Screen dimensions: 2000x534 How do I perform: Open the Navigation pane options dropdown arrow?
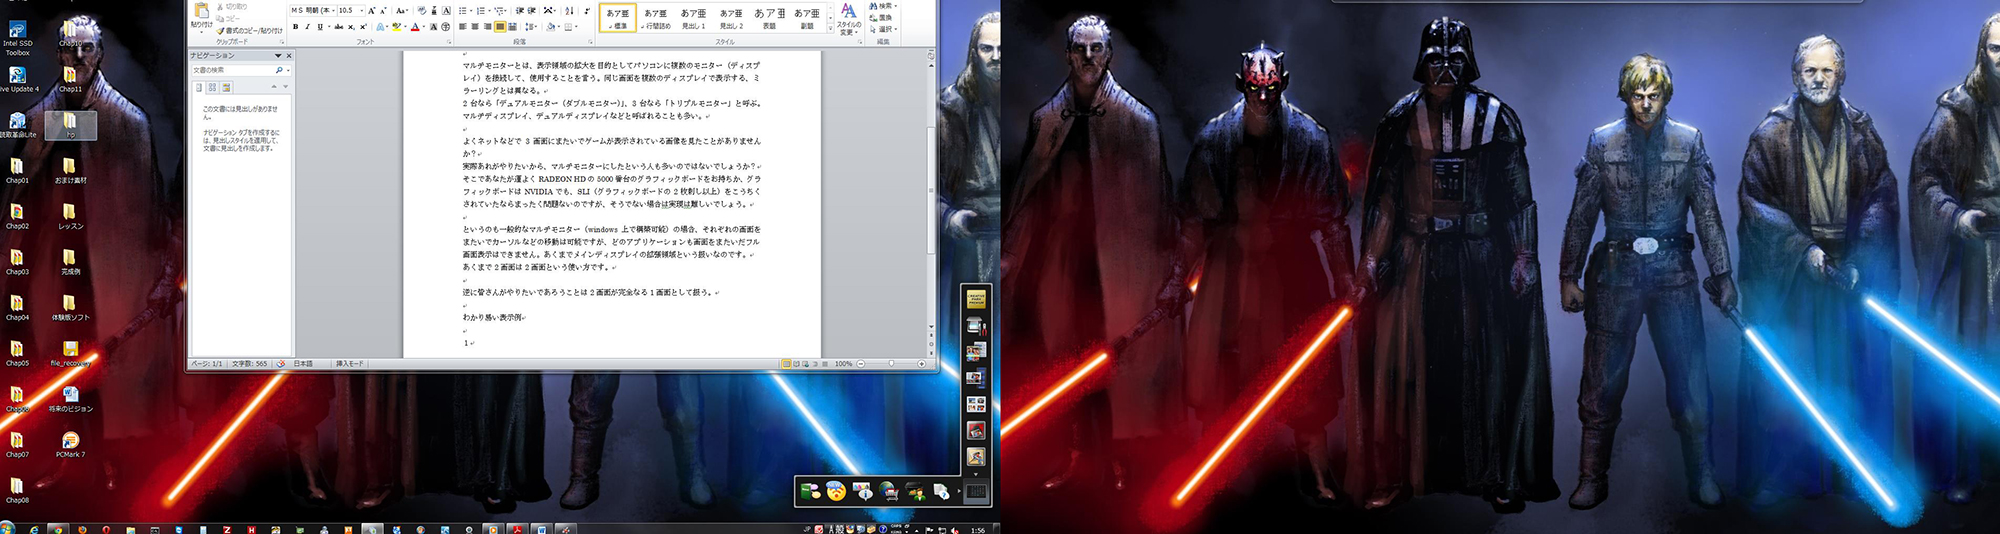pyautogui.click(x=278, y=56)
